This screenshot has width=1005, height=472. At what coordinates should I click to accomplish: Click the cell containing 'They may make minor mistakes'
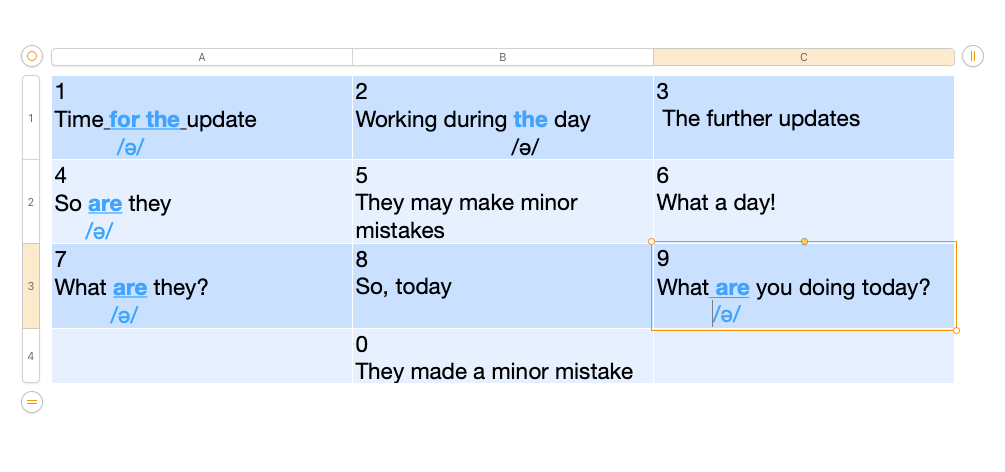[x=502, y=203]
